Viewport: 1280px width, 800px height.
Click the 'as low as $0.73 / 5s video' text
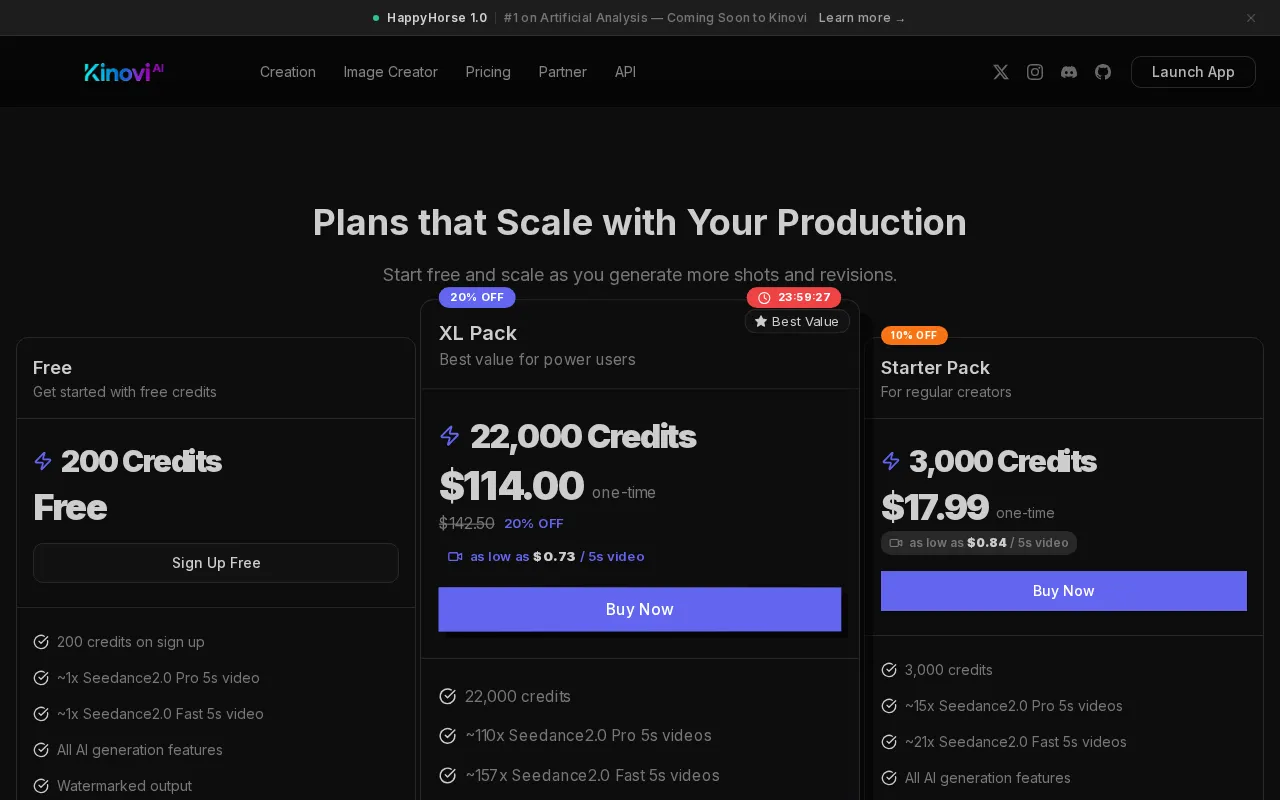click(x=557, y=557)
